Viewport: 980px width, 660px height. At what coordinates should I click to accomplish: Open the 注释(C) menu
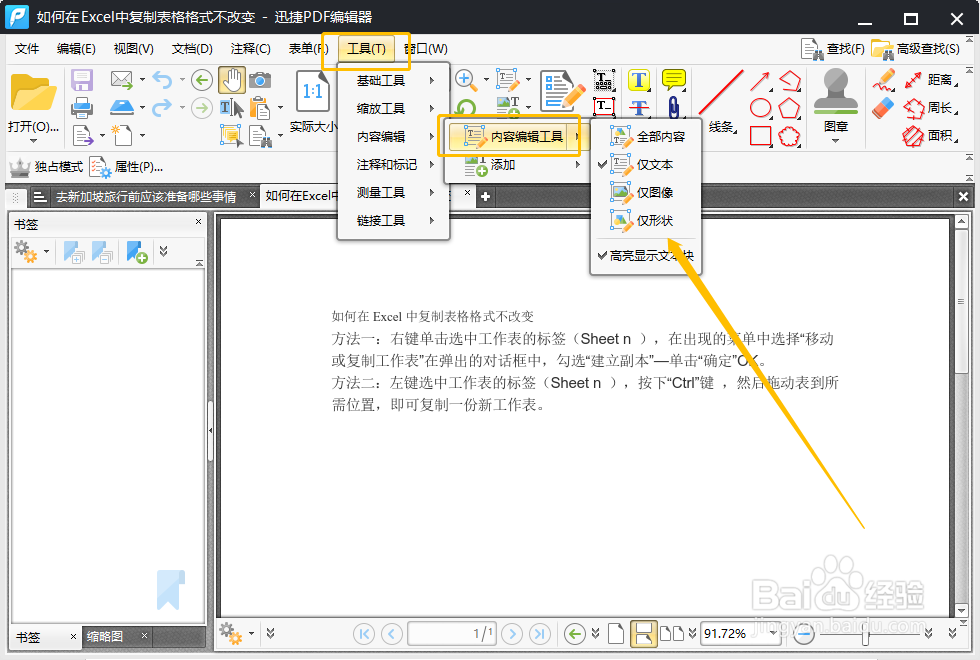click(x=251, y=49)
